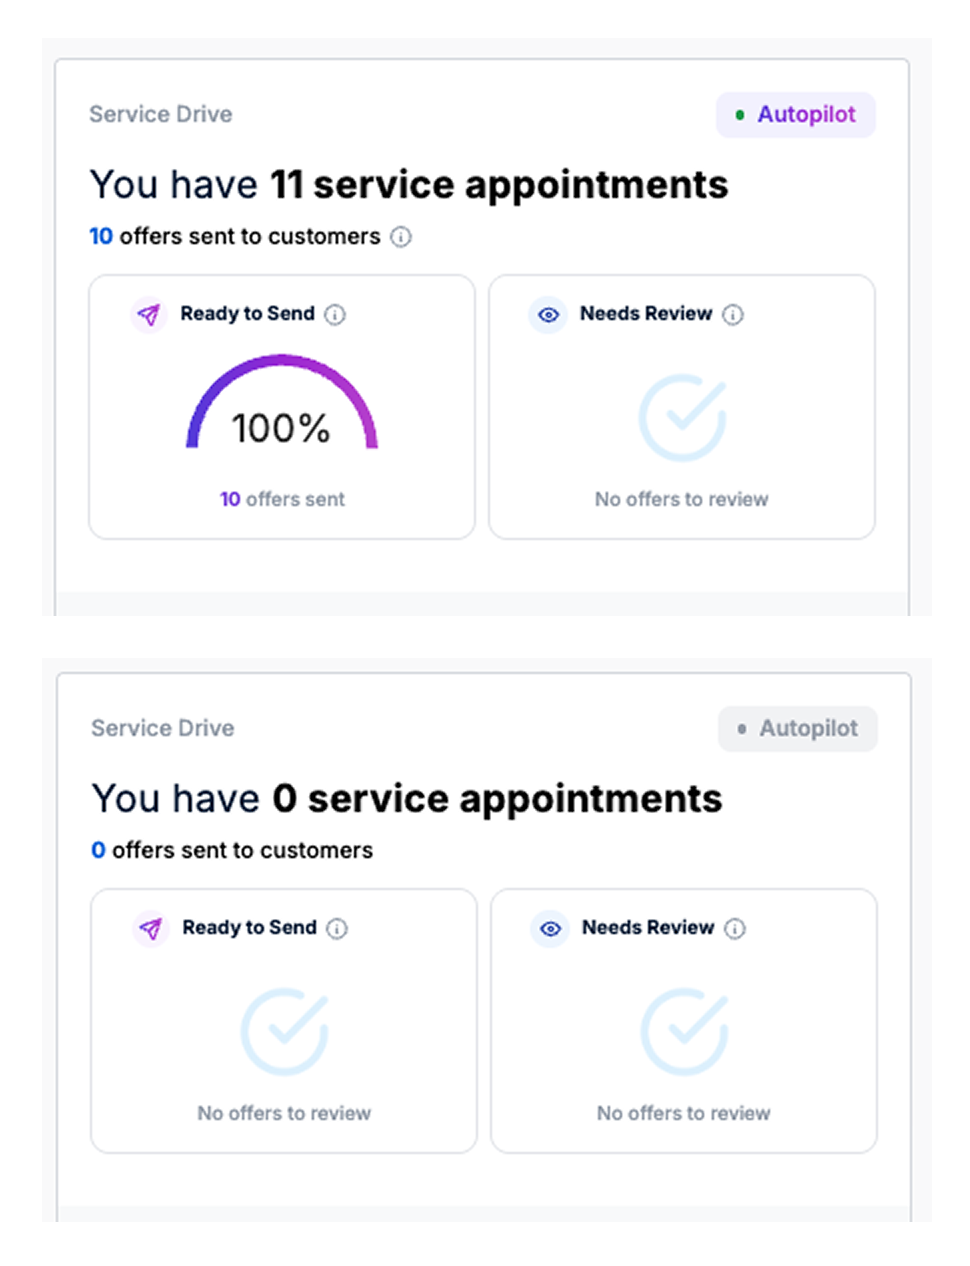Click Needs Review checkmark circle in 0-appointments card
This screenshot has height=1266, width=970.
coord(684,1032)
